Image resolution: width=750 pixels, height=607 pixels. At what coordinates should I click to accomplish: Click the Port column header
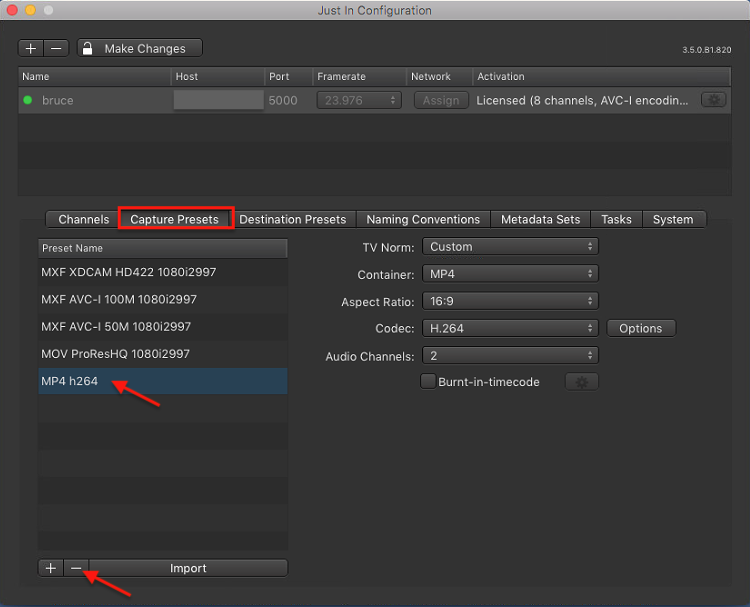288,77
